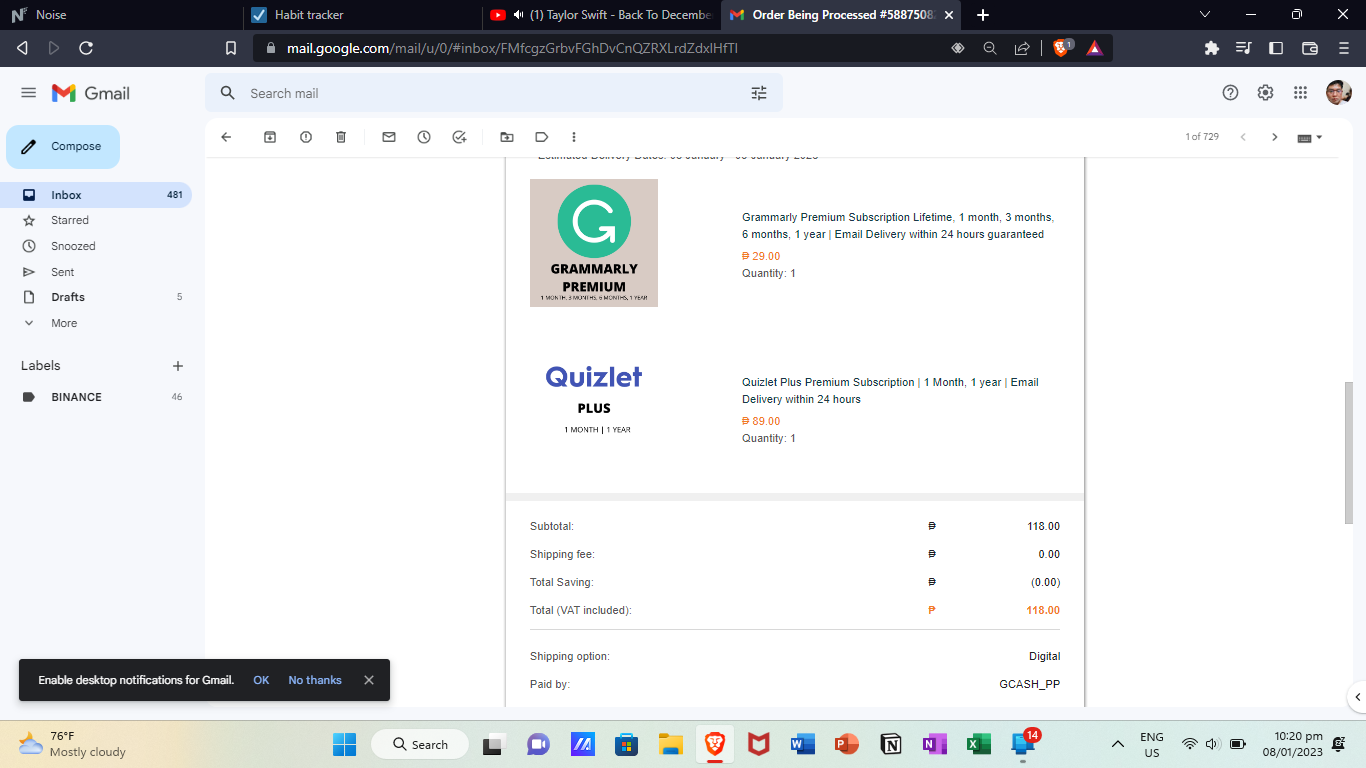Share this page from the address bar

click(1022, 48)
